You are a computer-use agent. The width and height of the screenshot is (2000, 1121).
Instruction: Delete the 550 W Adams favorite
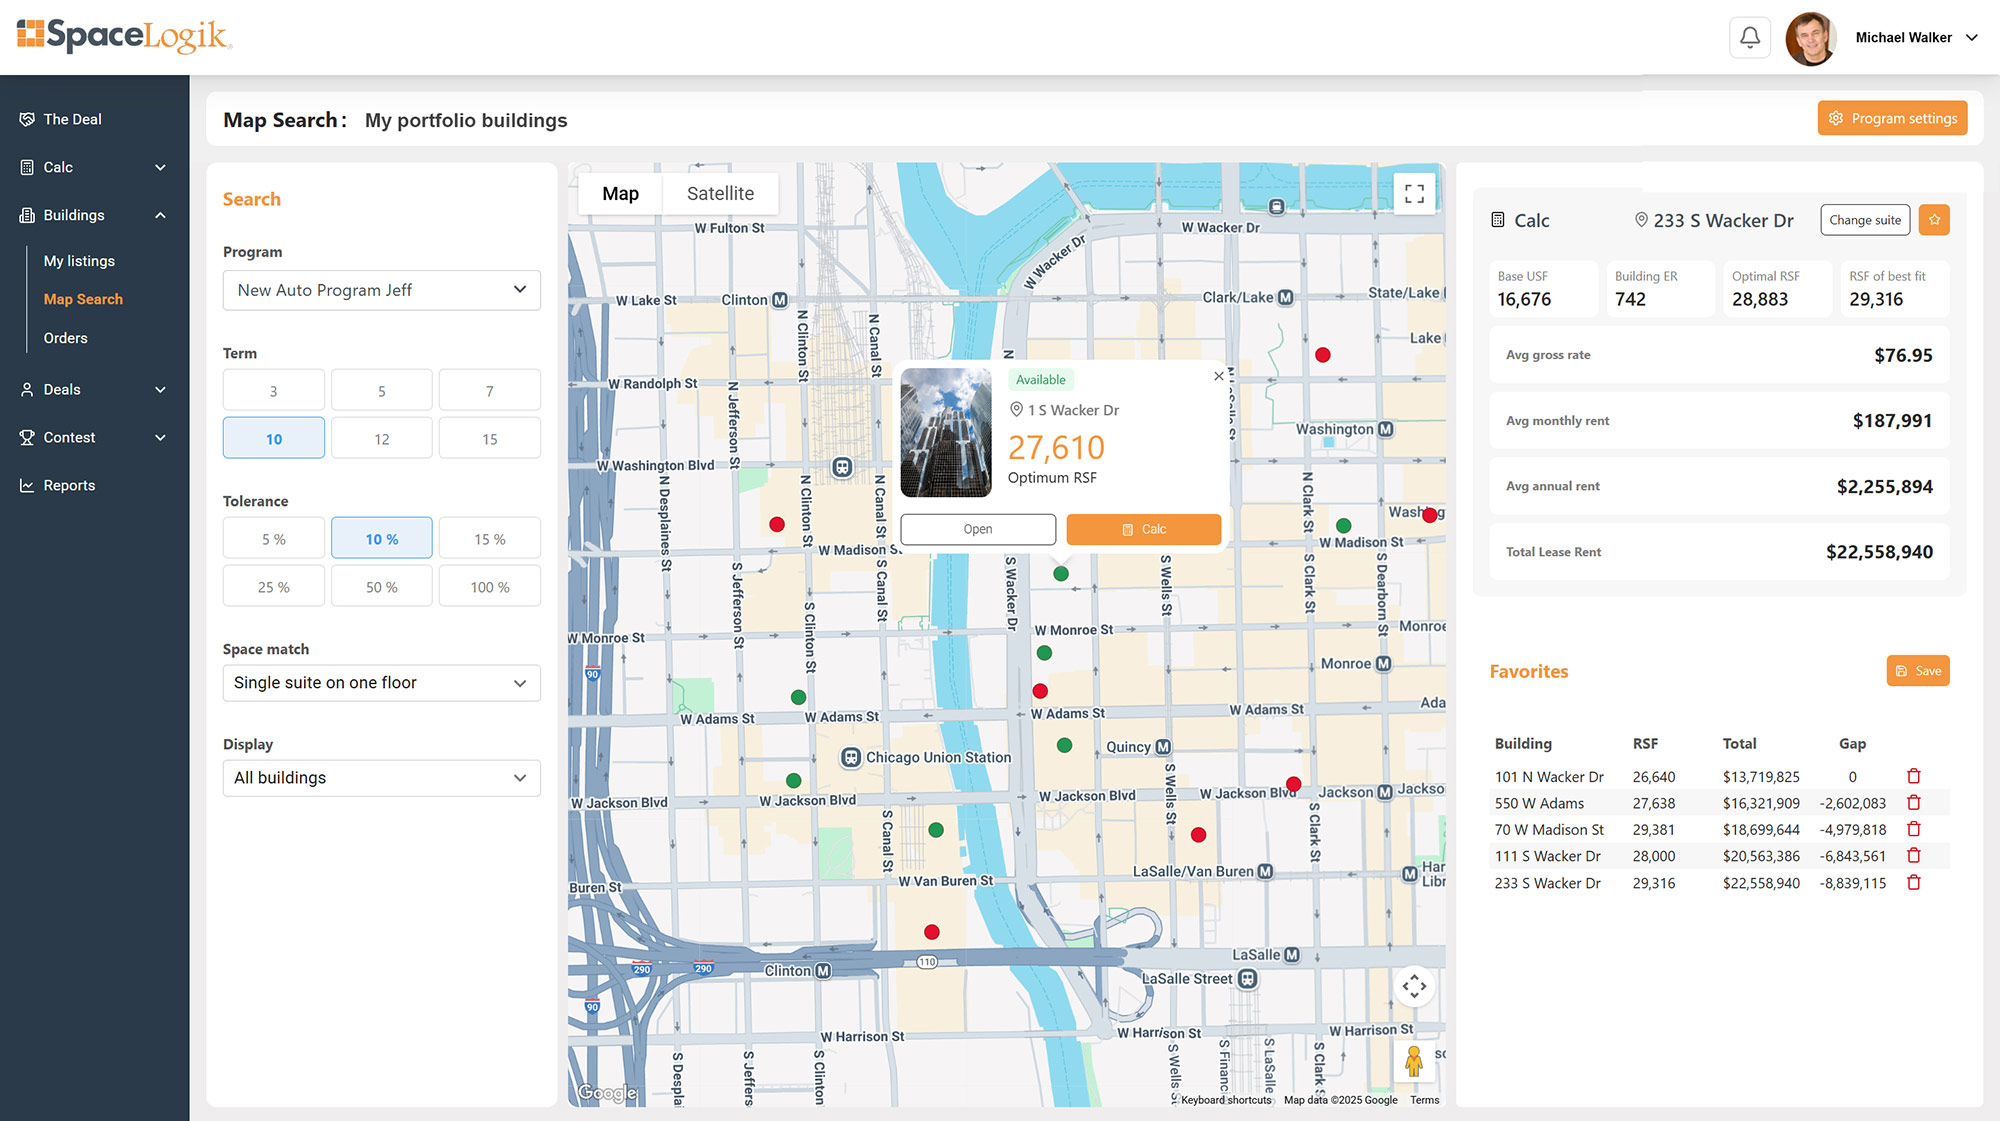[1915, 802]
